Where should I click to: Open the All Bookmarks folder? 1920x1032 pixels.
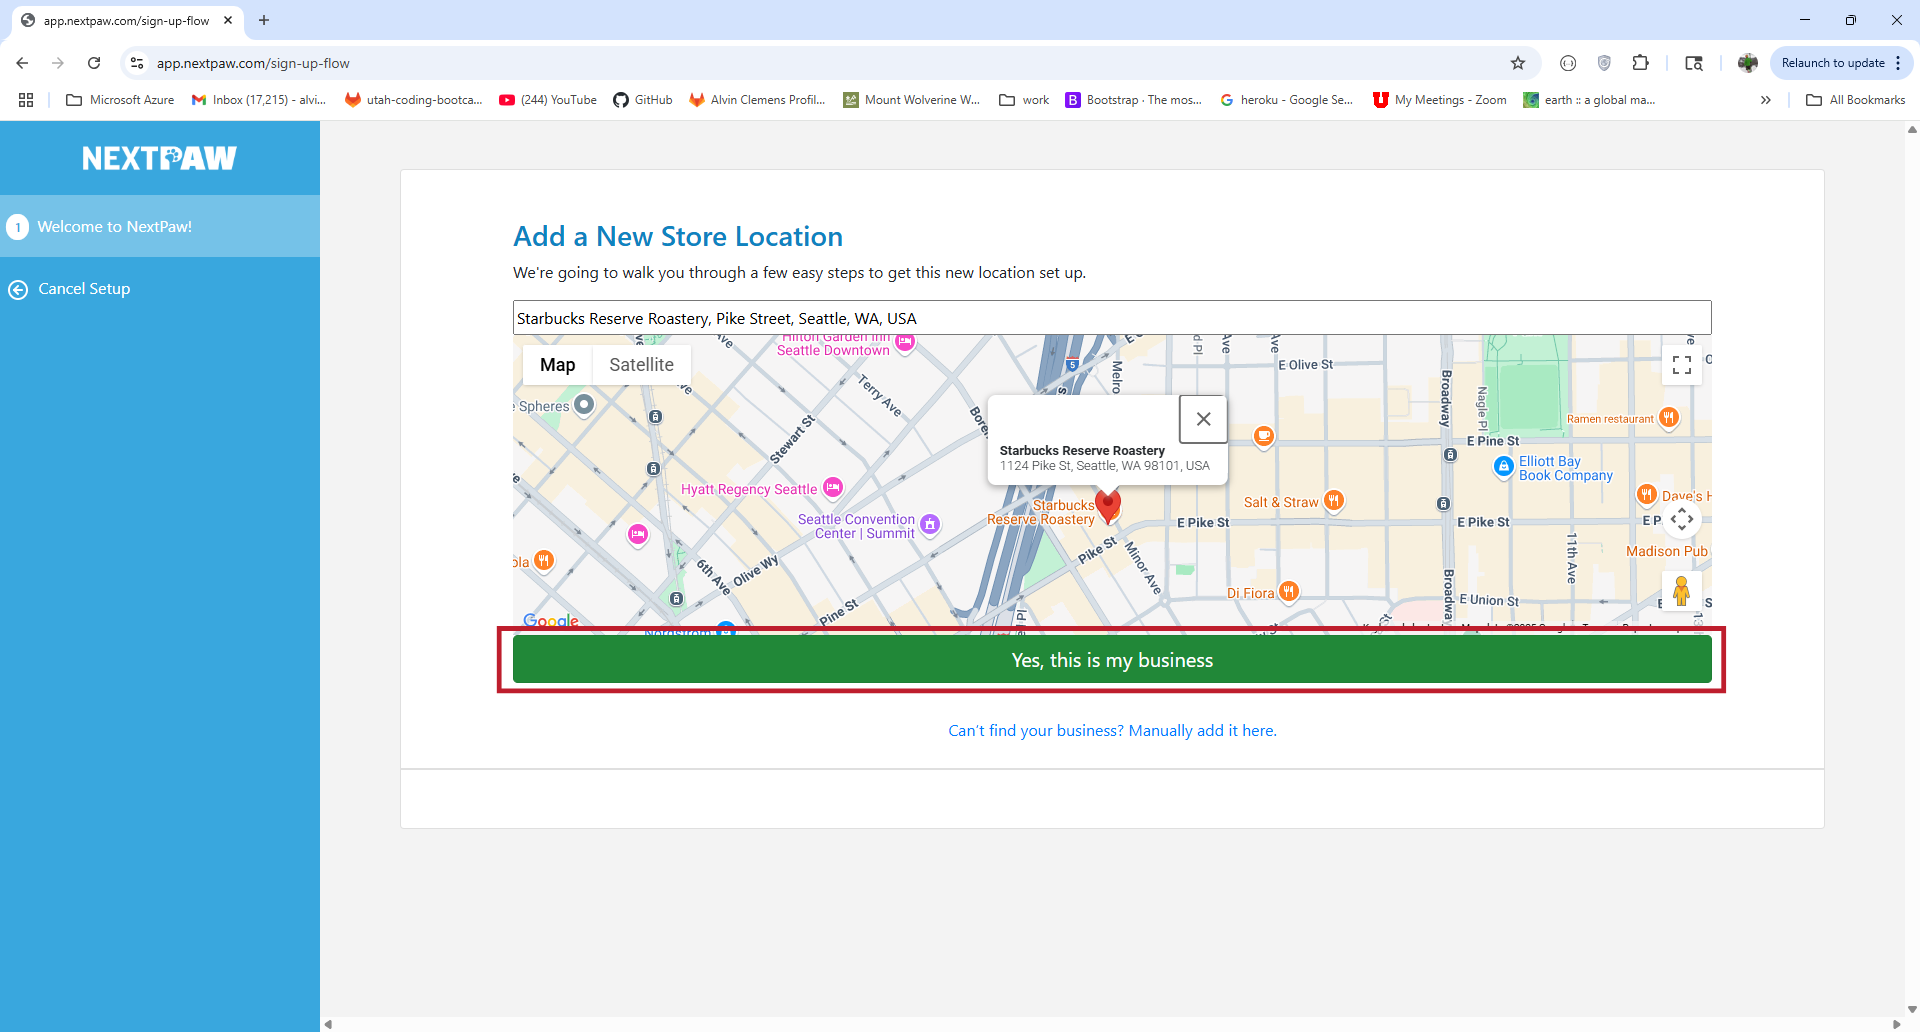point(1856,100)
